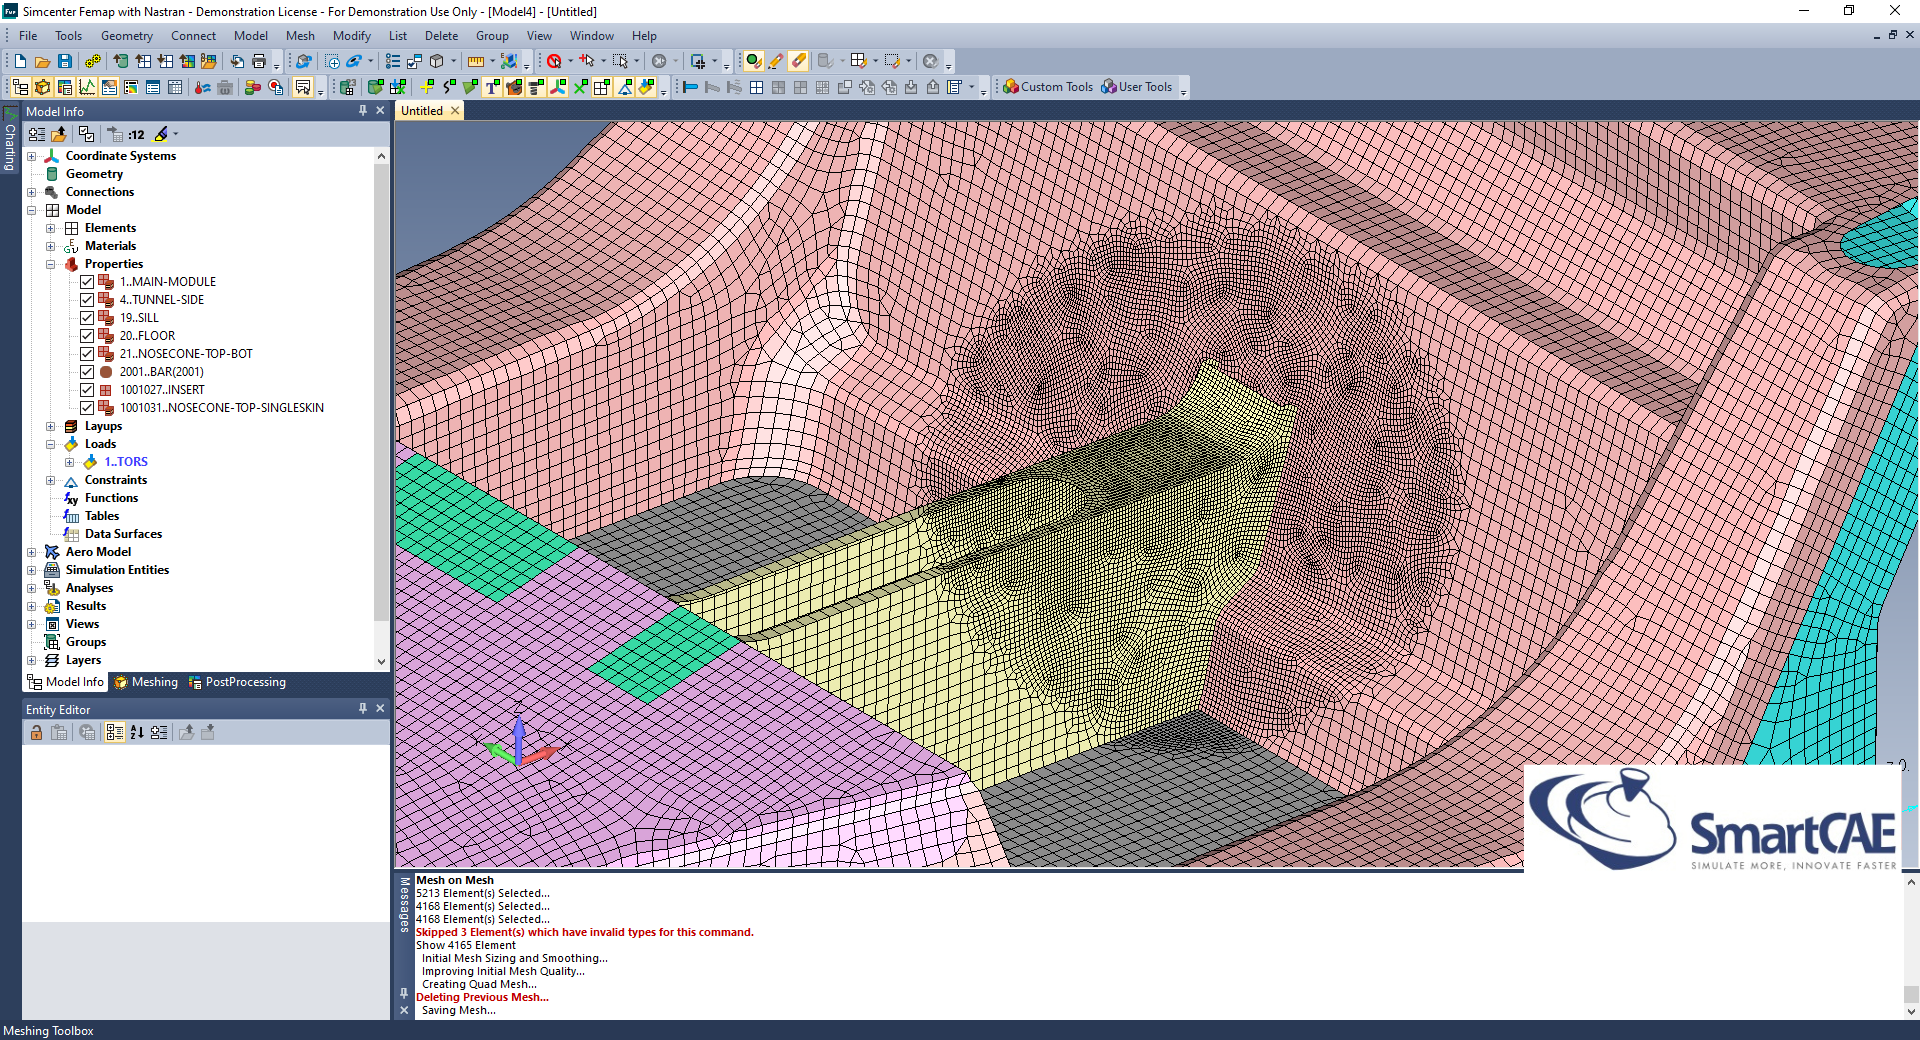
Task: Close the Untitled view tab
Action: (x=455, y=111)
